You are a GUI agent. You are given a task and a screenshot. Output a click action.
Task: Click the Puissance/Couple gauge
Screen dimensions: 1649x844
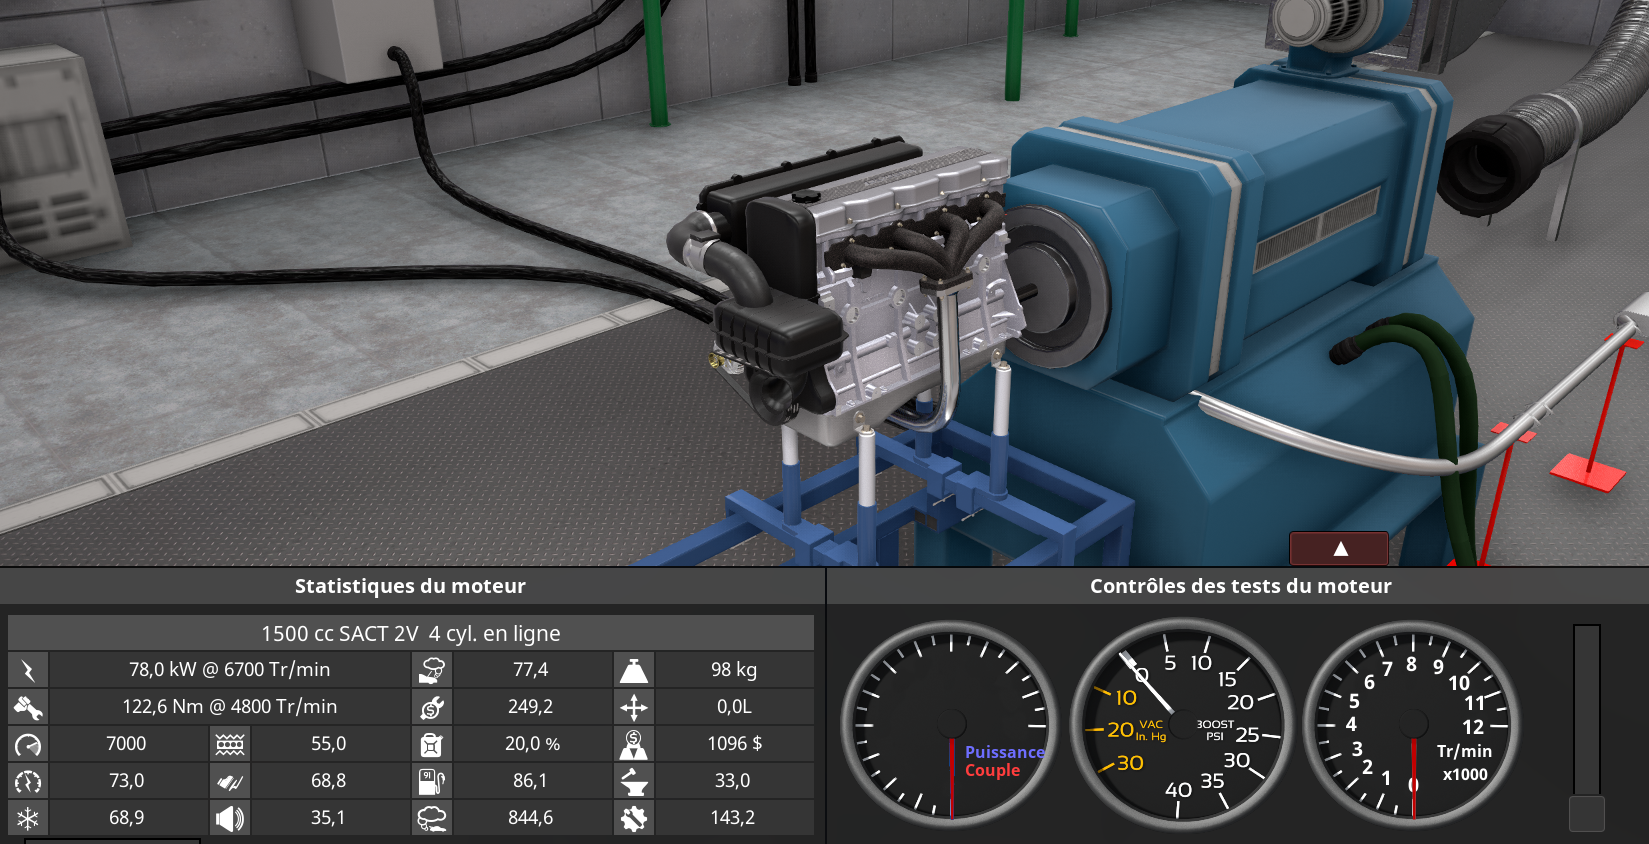[x=951, y=723]
